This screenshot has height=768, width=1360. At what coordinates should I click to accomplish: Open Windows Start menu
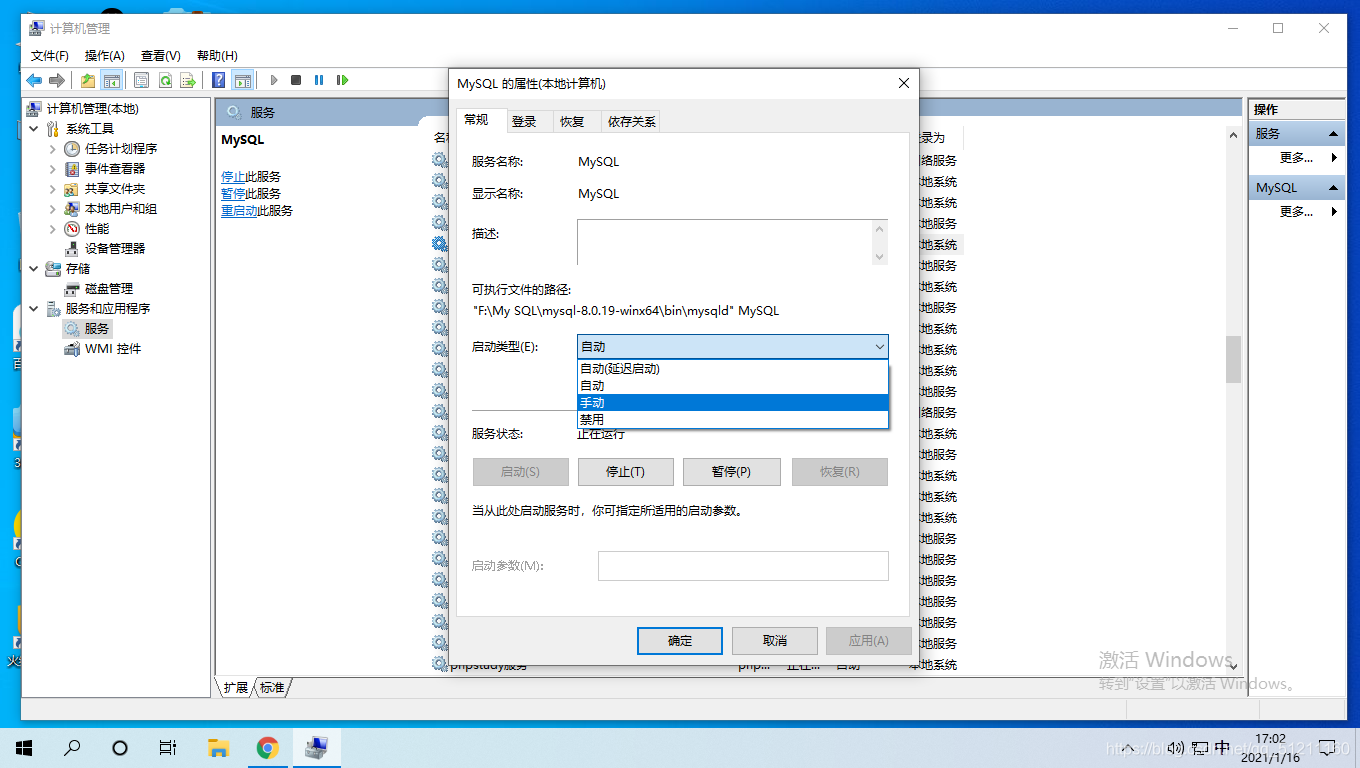[24, 747]
